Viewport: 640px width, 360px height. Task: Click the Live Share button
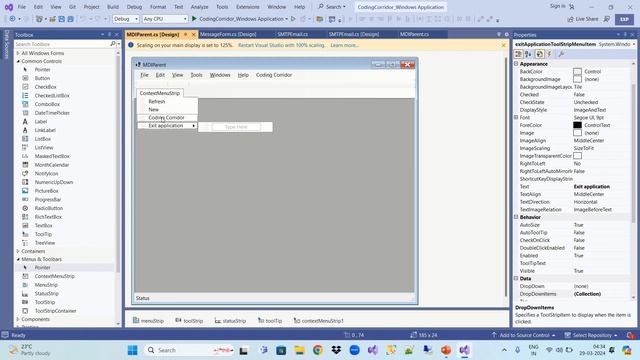tap(583, 19)
